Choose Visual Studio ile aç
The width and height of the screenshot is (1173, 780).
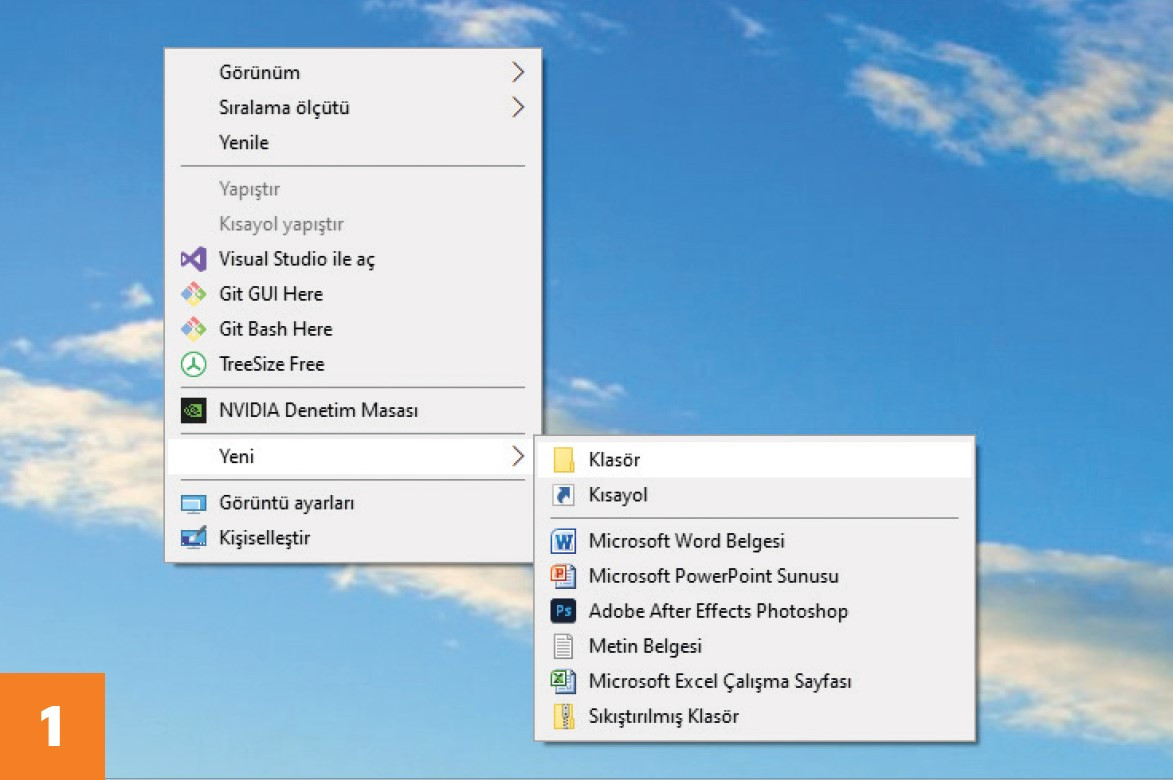tap(353, 259)
